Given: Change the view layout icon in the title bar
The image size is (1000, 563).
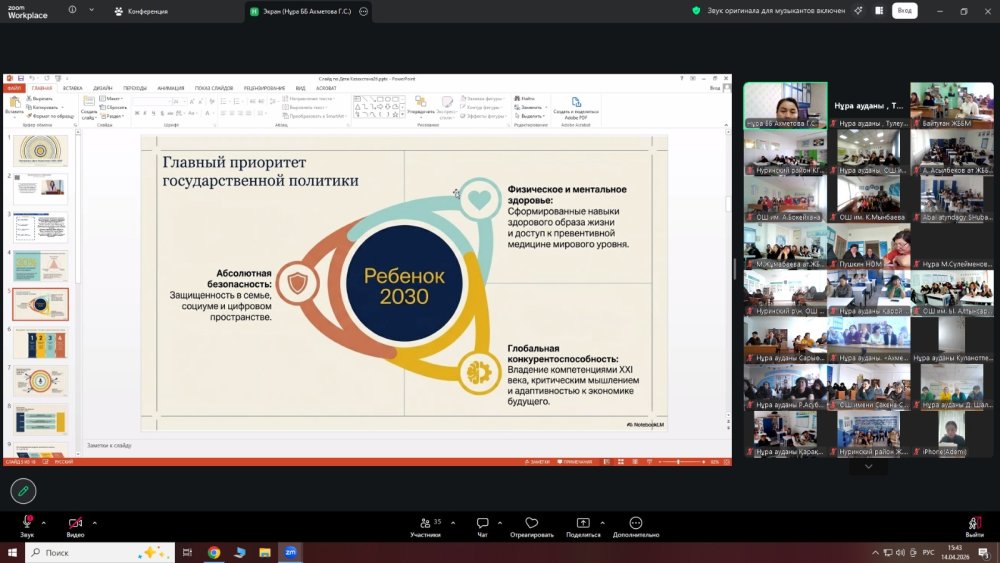Looking at the screenshot, I should [x=879, y=11].
